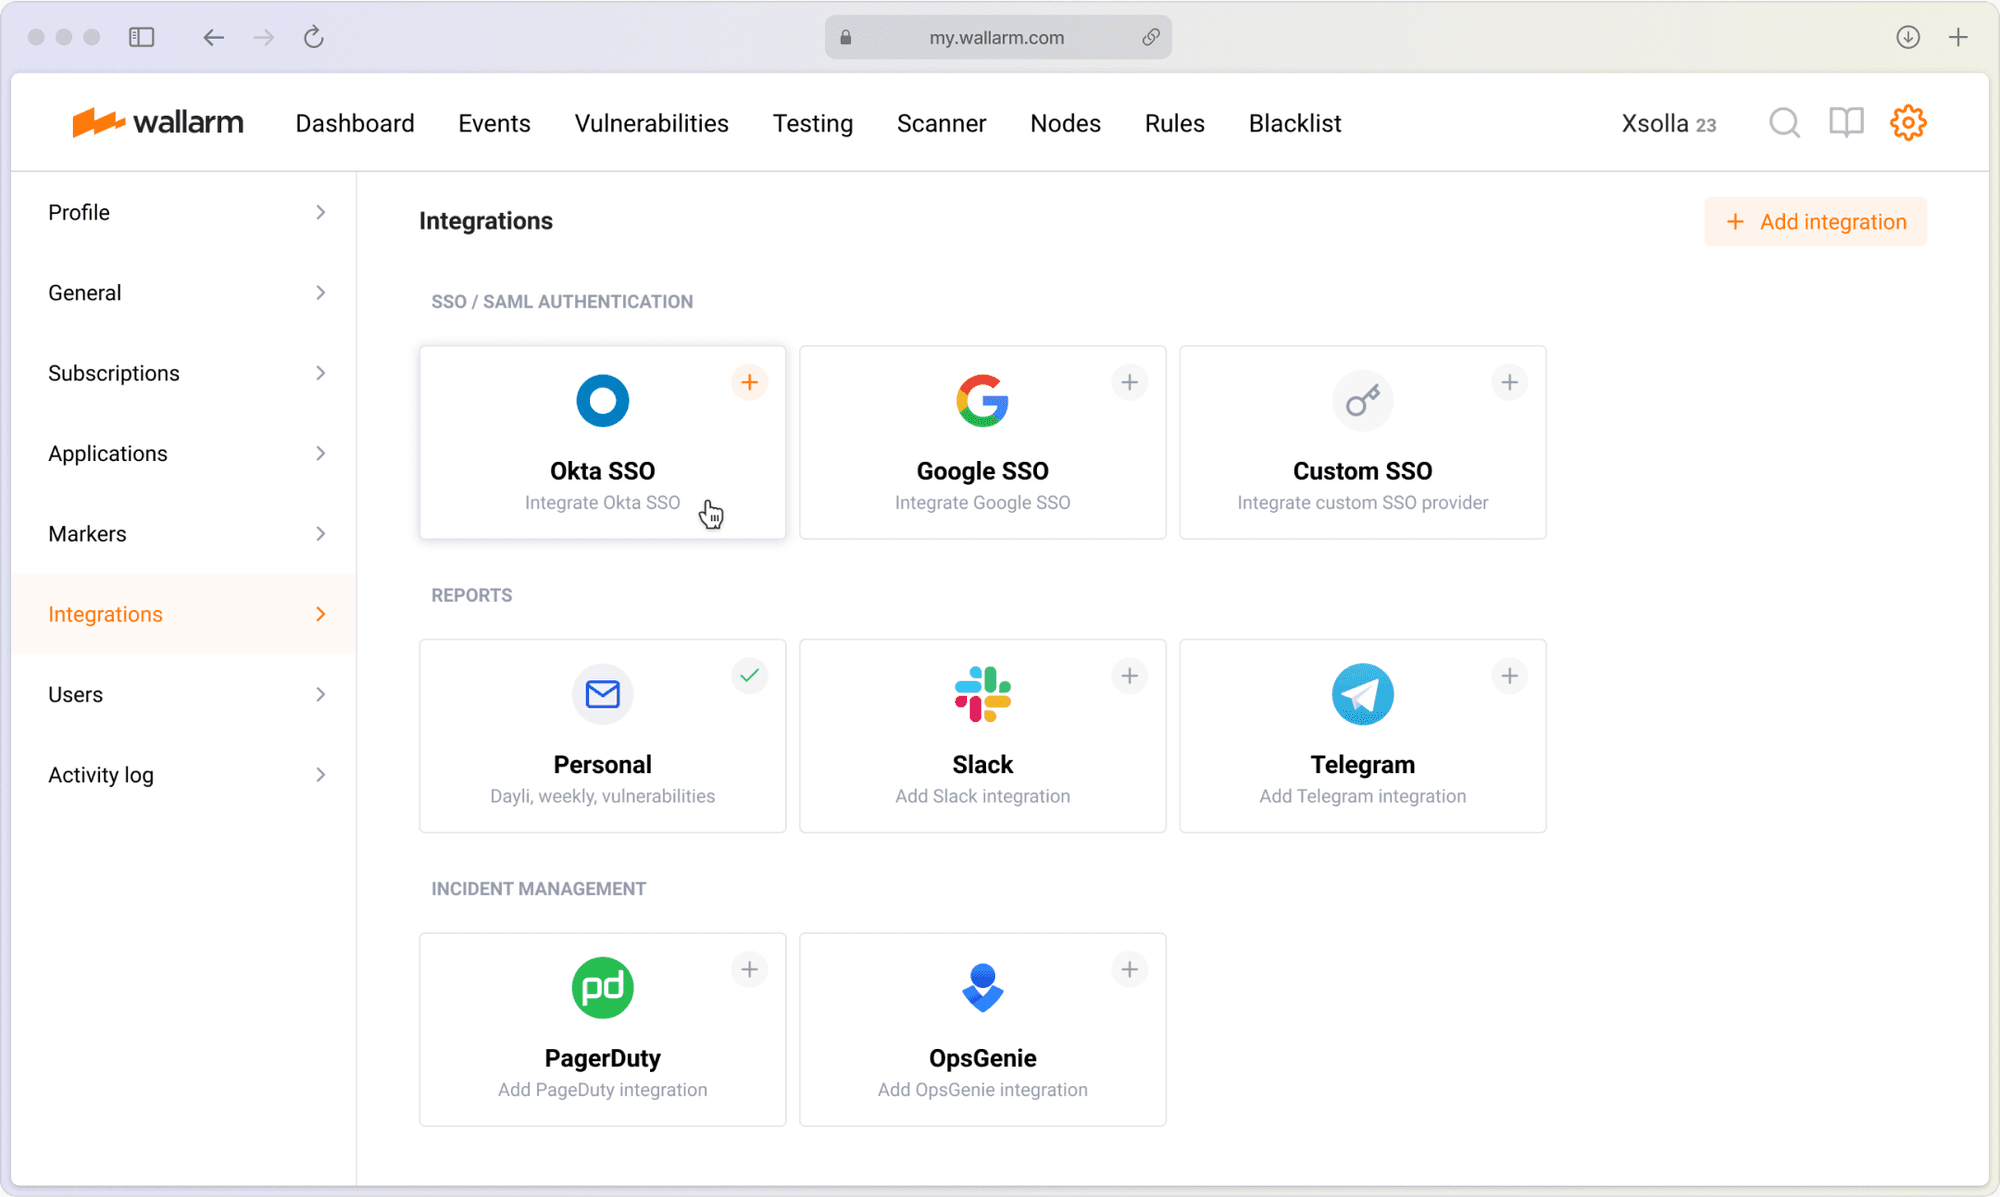Expand the Activity log chevron
This screenshot has width=2000, height=1197.
pos(320,775)
